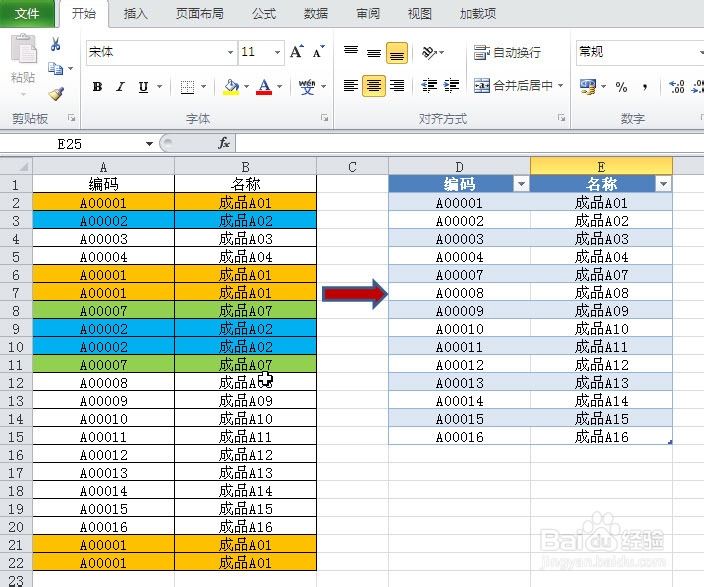
Task: Toggle bottom vertical alignment
Action: pyautogui.click(x=397, y=53)
